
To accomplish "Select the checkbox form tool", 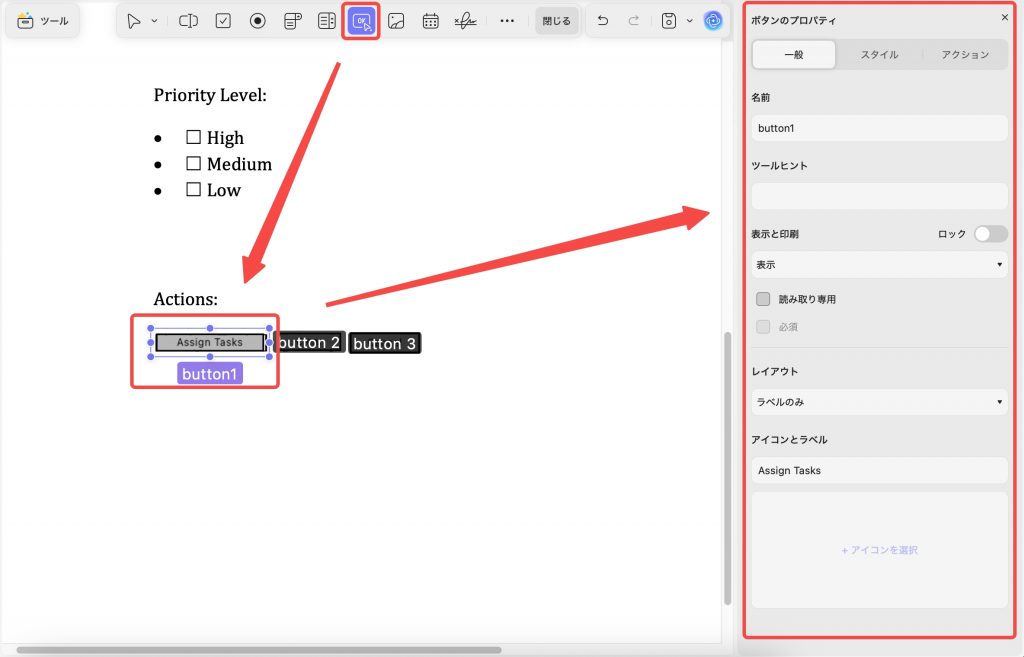I will pyautogui.click(x=223, y=21).
